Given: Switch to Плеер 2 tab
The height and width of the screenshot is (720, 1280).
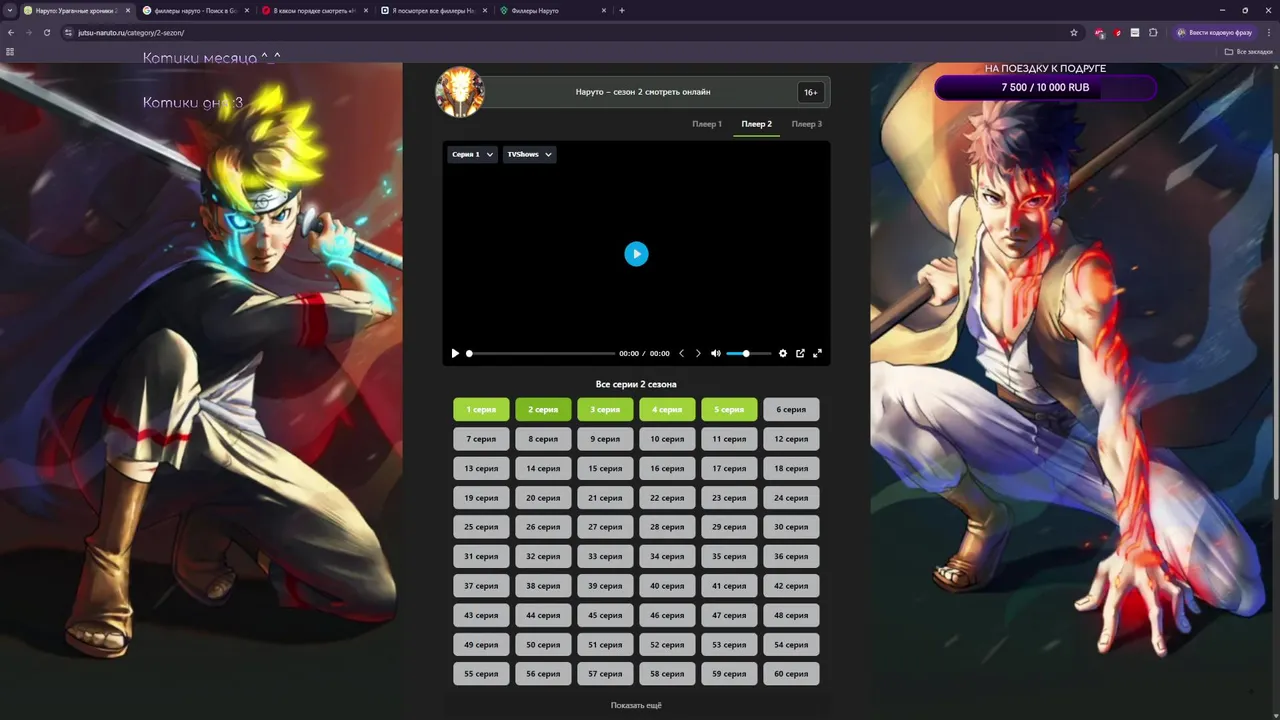Looking at the screenshot, I should 756,124.
